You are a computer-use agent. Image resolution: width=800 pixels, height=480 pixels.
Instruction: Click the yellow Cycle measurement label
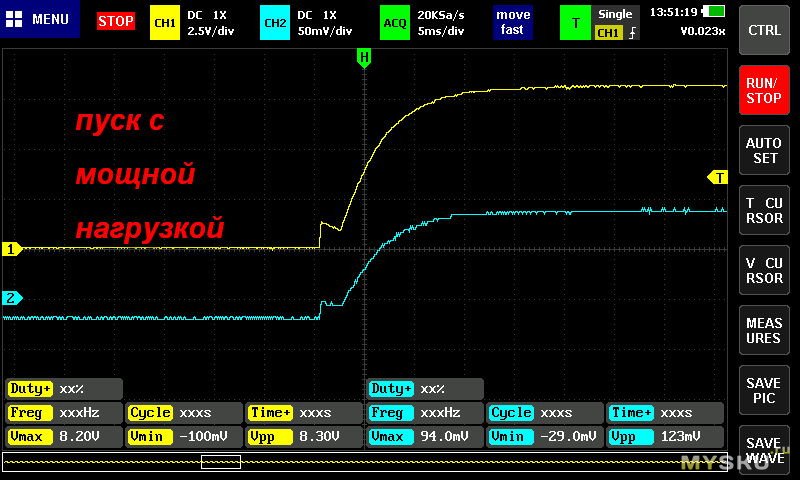click(x=150, y=413)
